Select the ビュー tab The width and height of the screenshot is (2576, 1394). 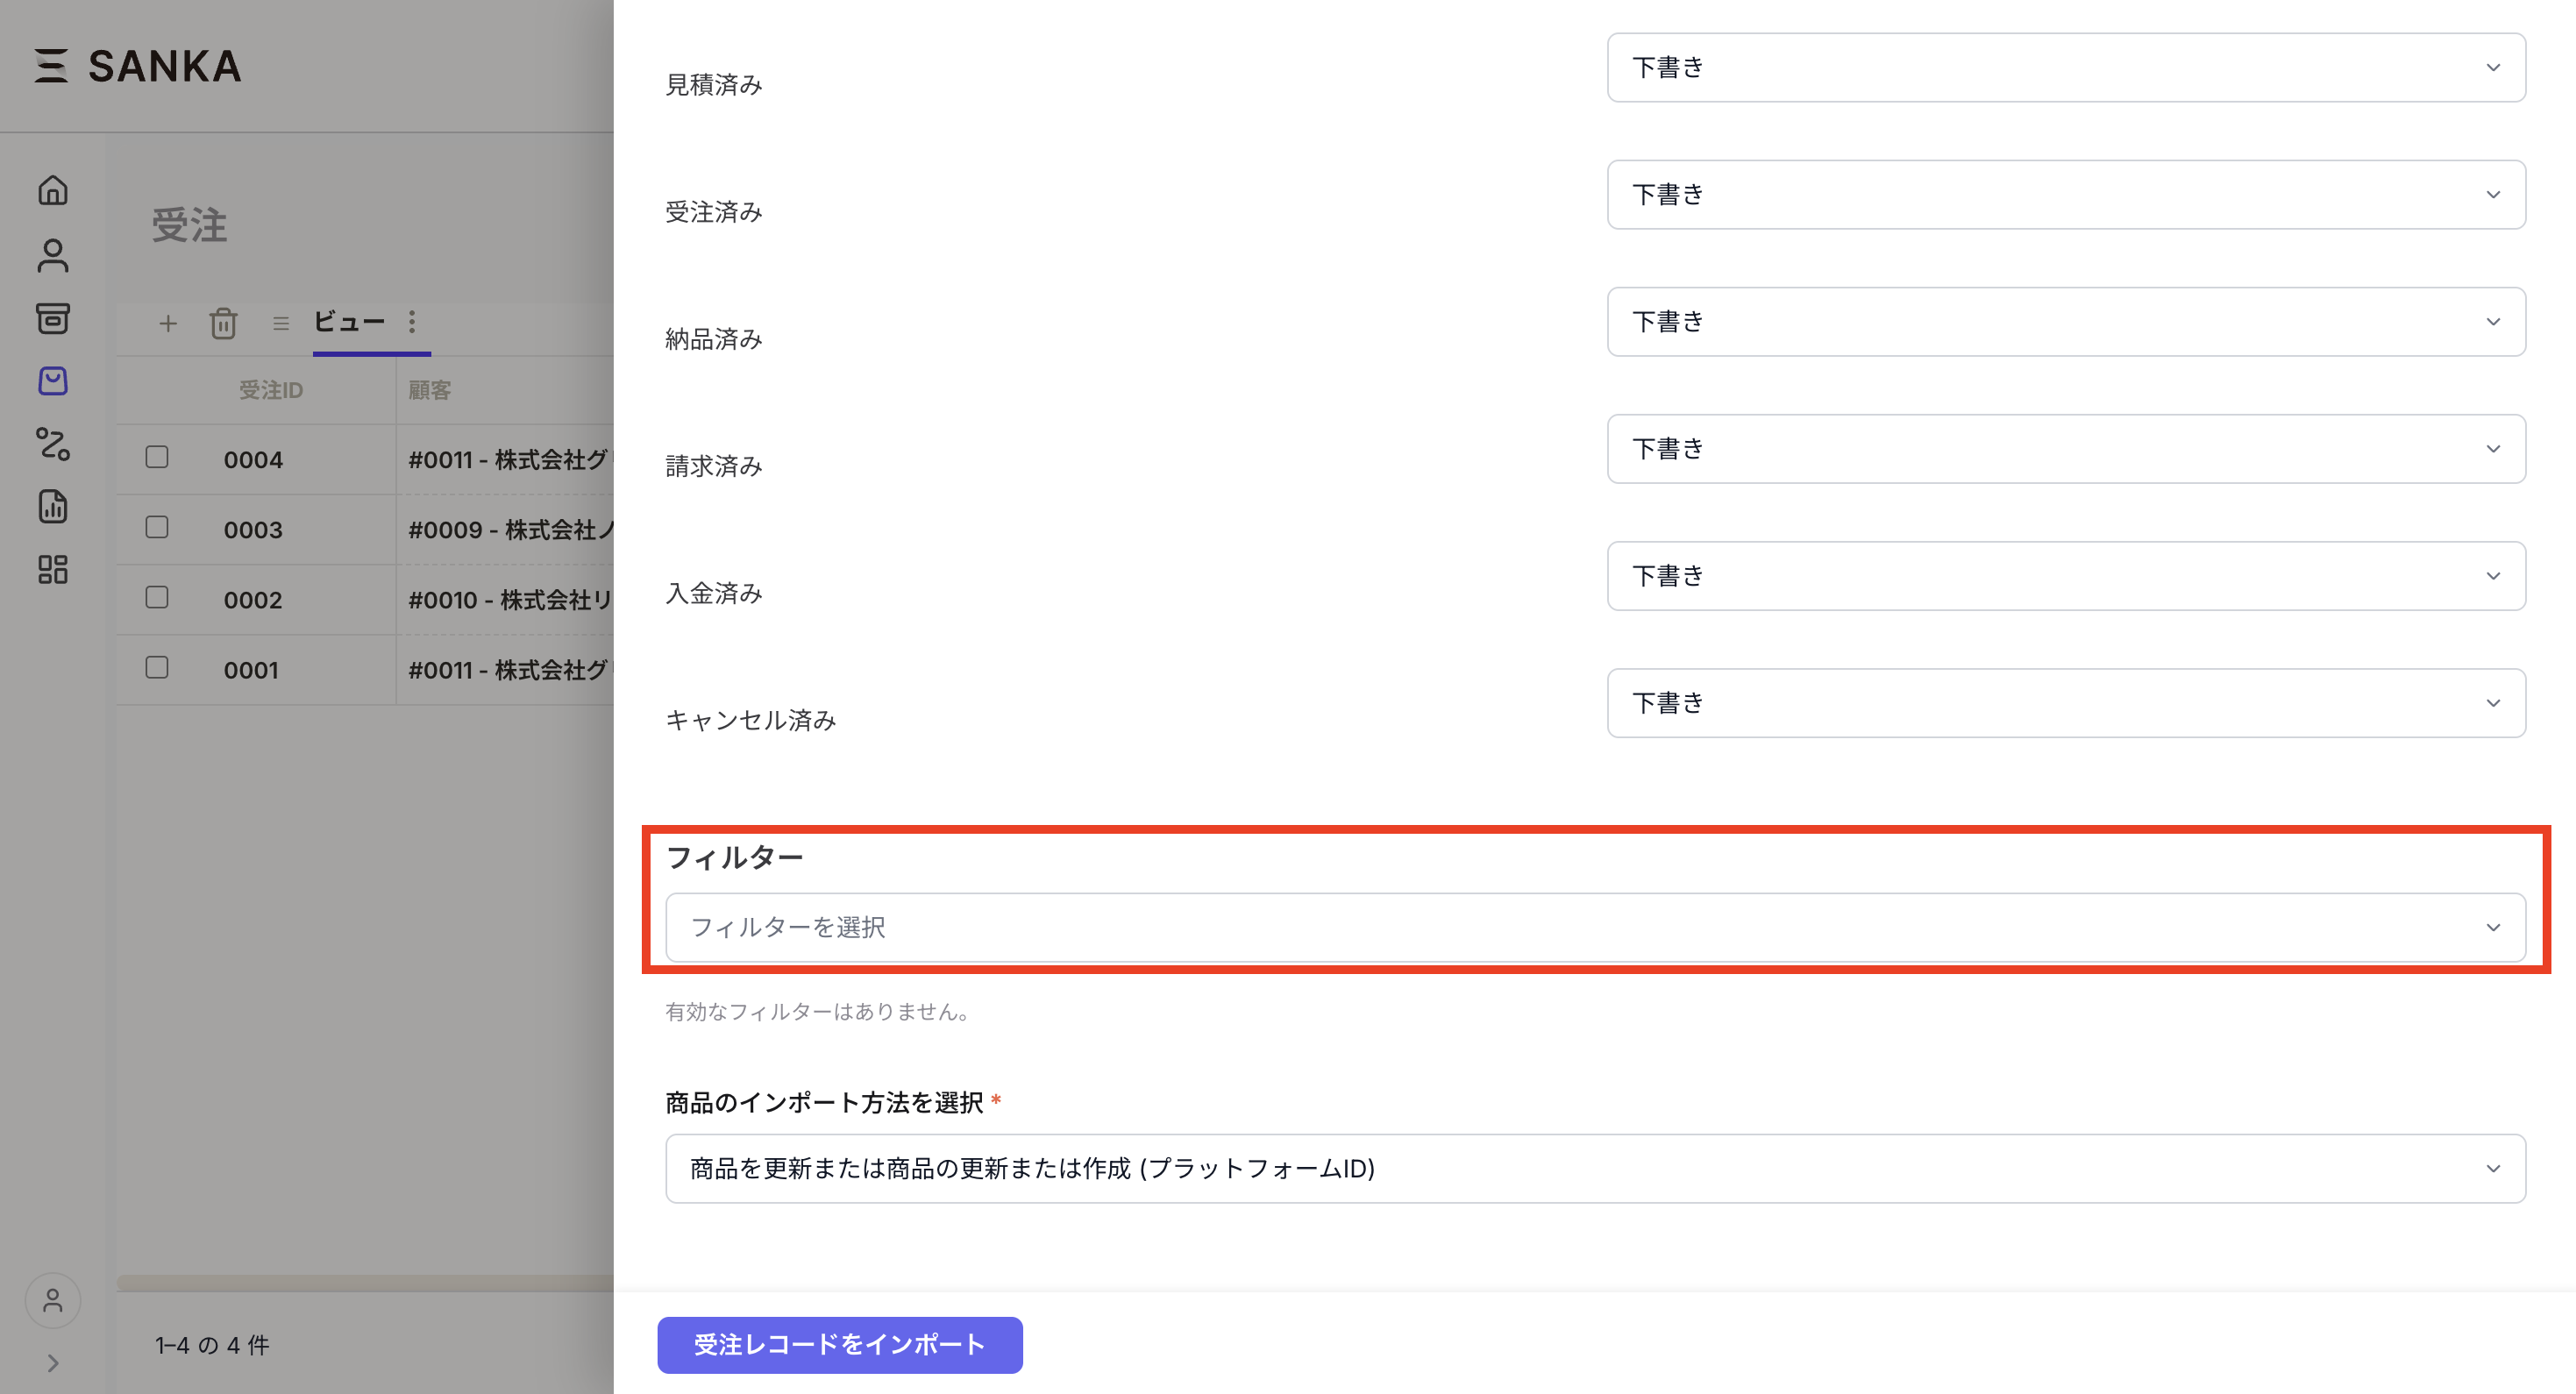coord(349,322)
